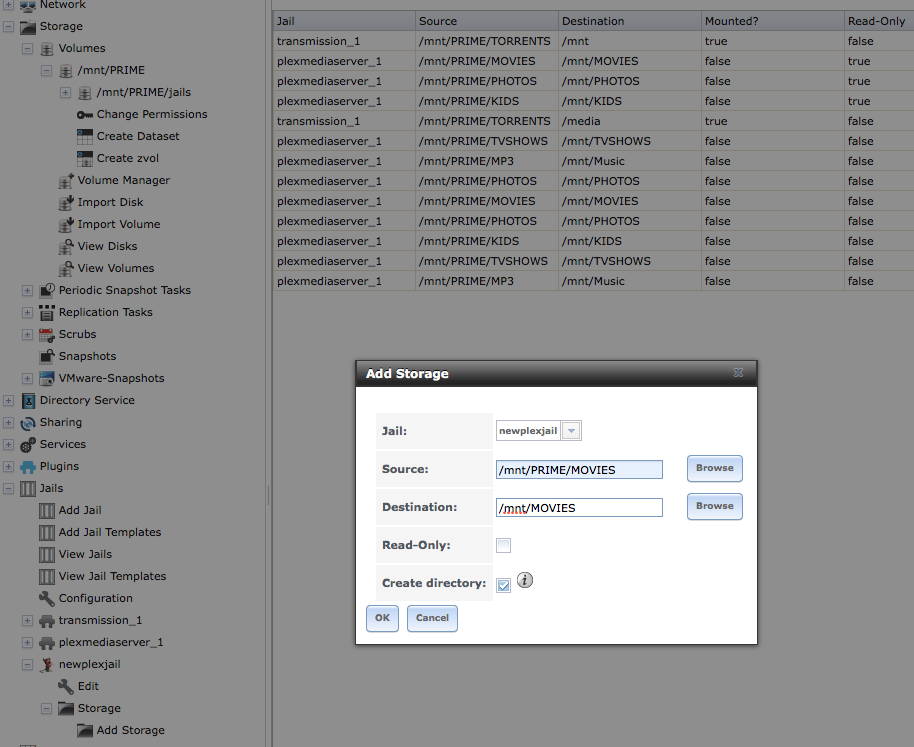Click the Import Volume icon

point(66,225)
